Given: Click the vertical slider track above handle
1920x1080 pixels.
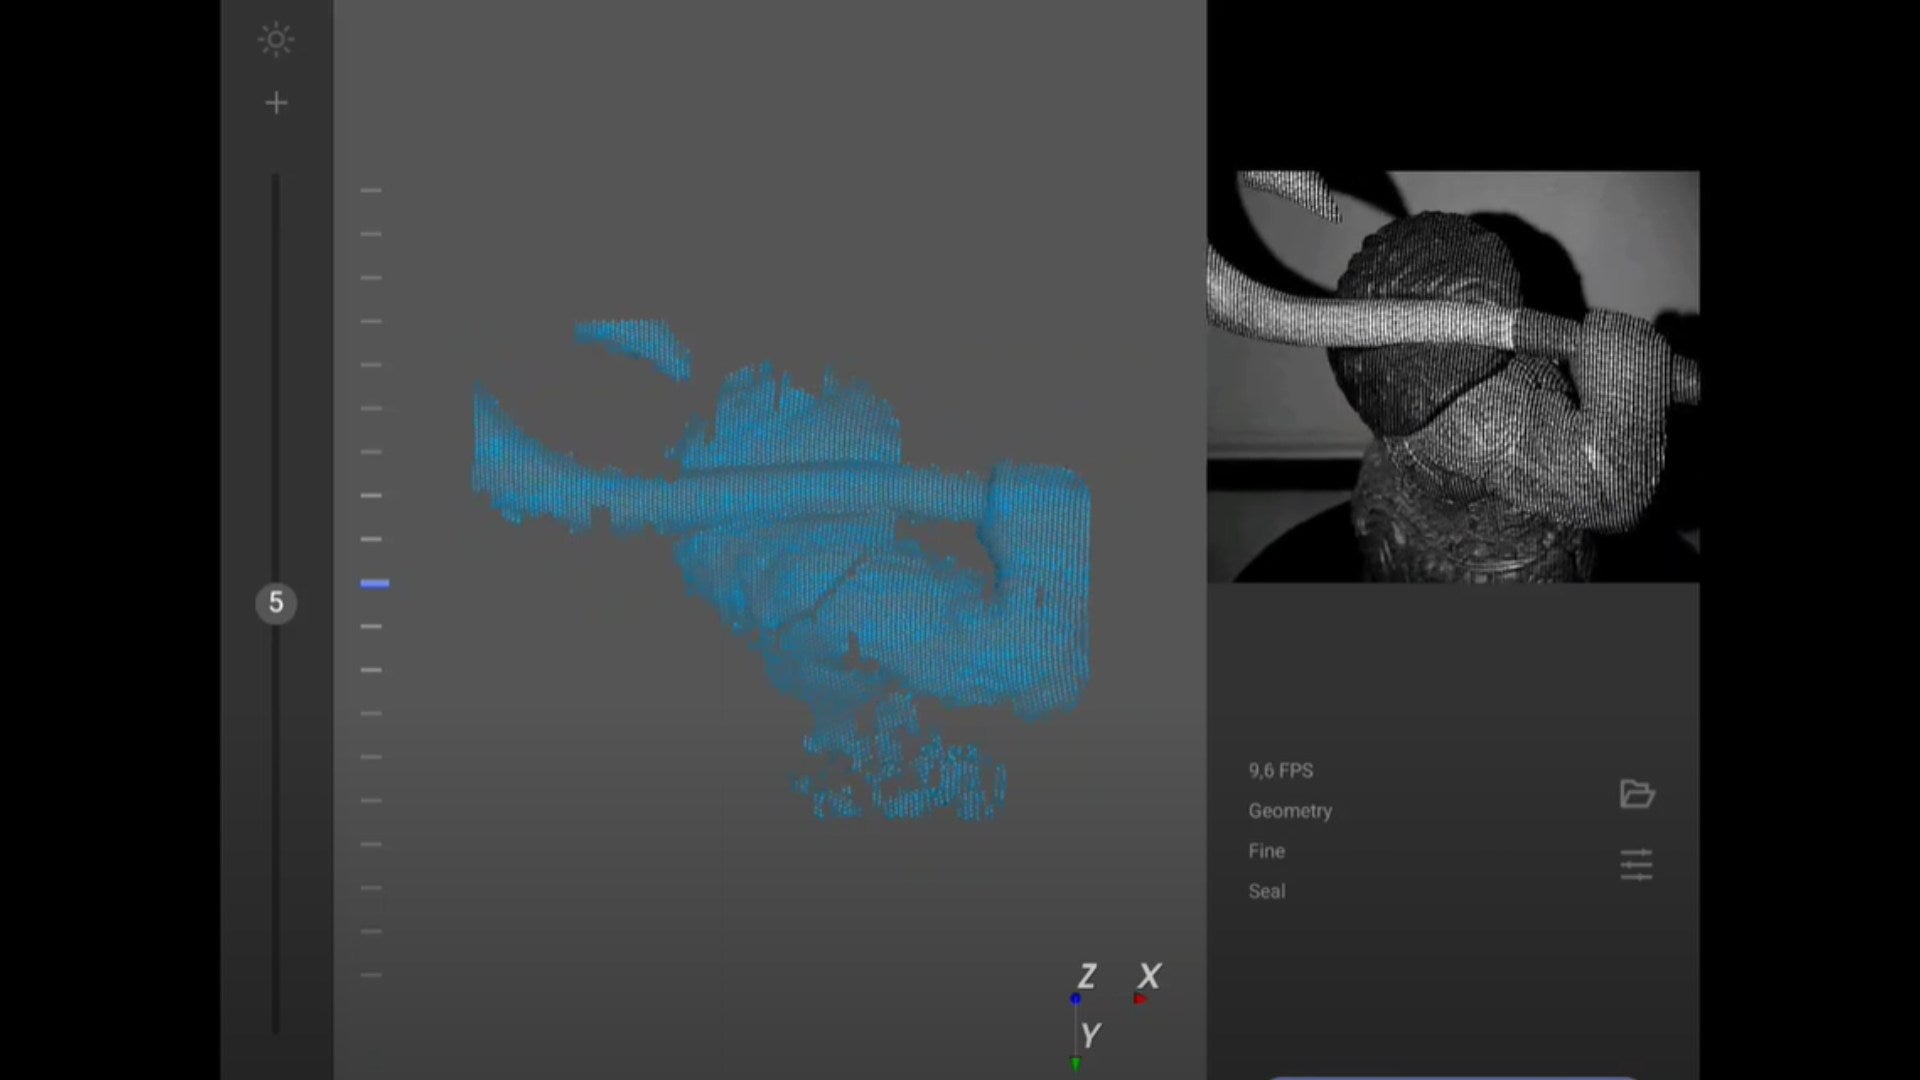Looking at the screenshot, I should [276, 380].
